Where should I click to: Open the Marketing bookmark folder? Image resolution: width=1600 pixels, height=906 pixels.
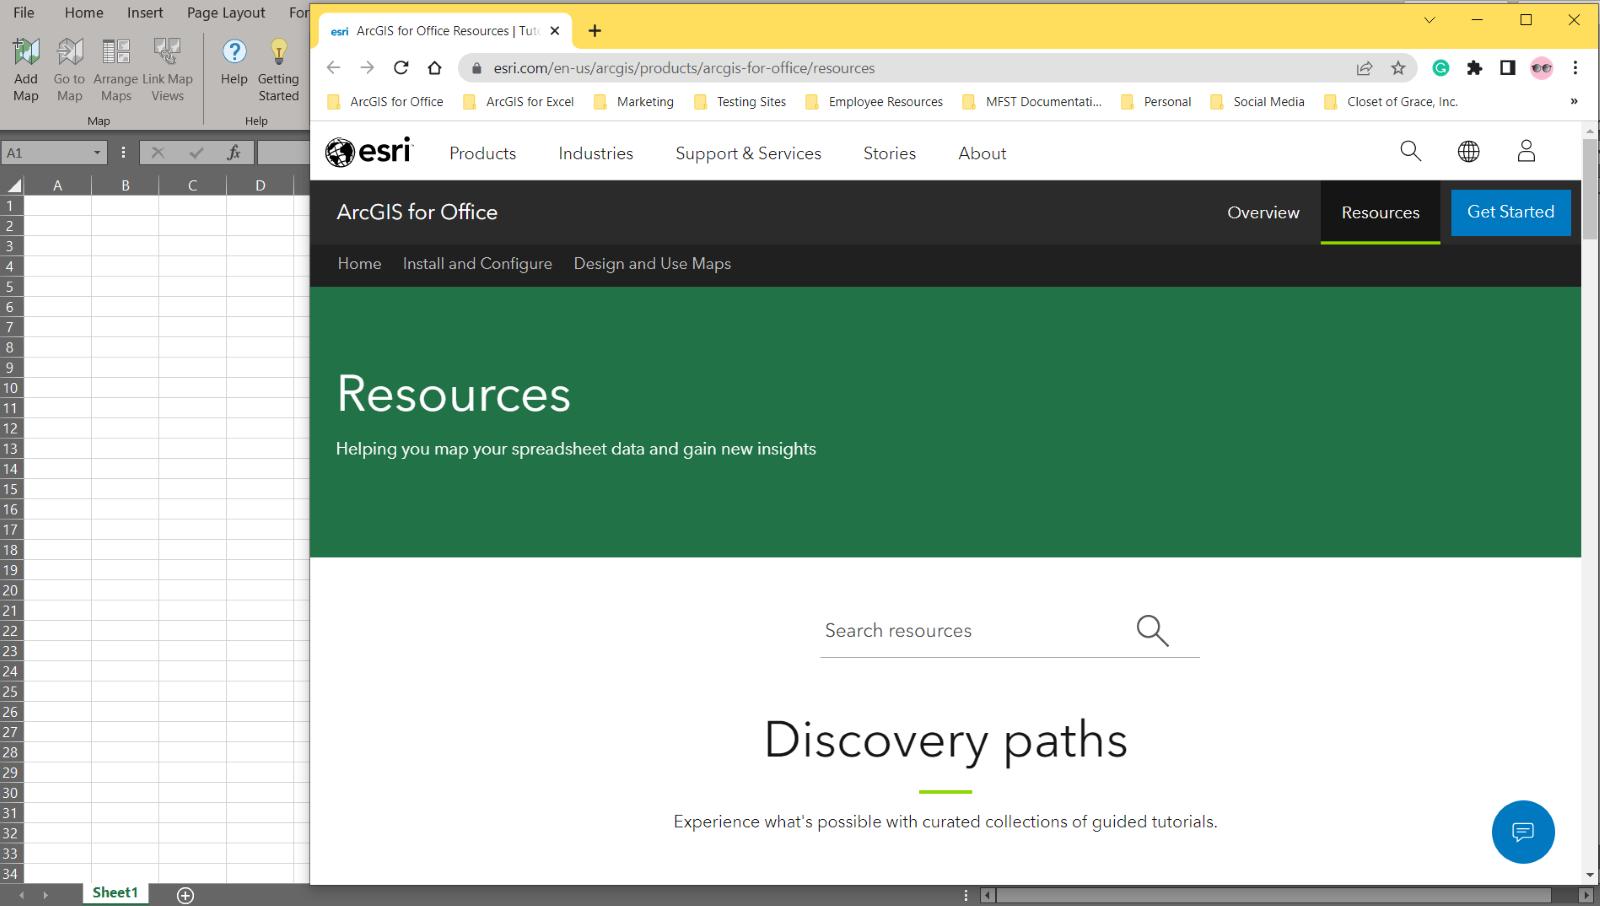[x=634, y=102]
